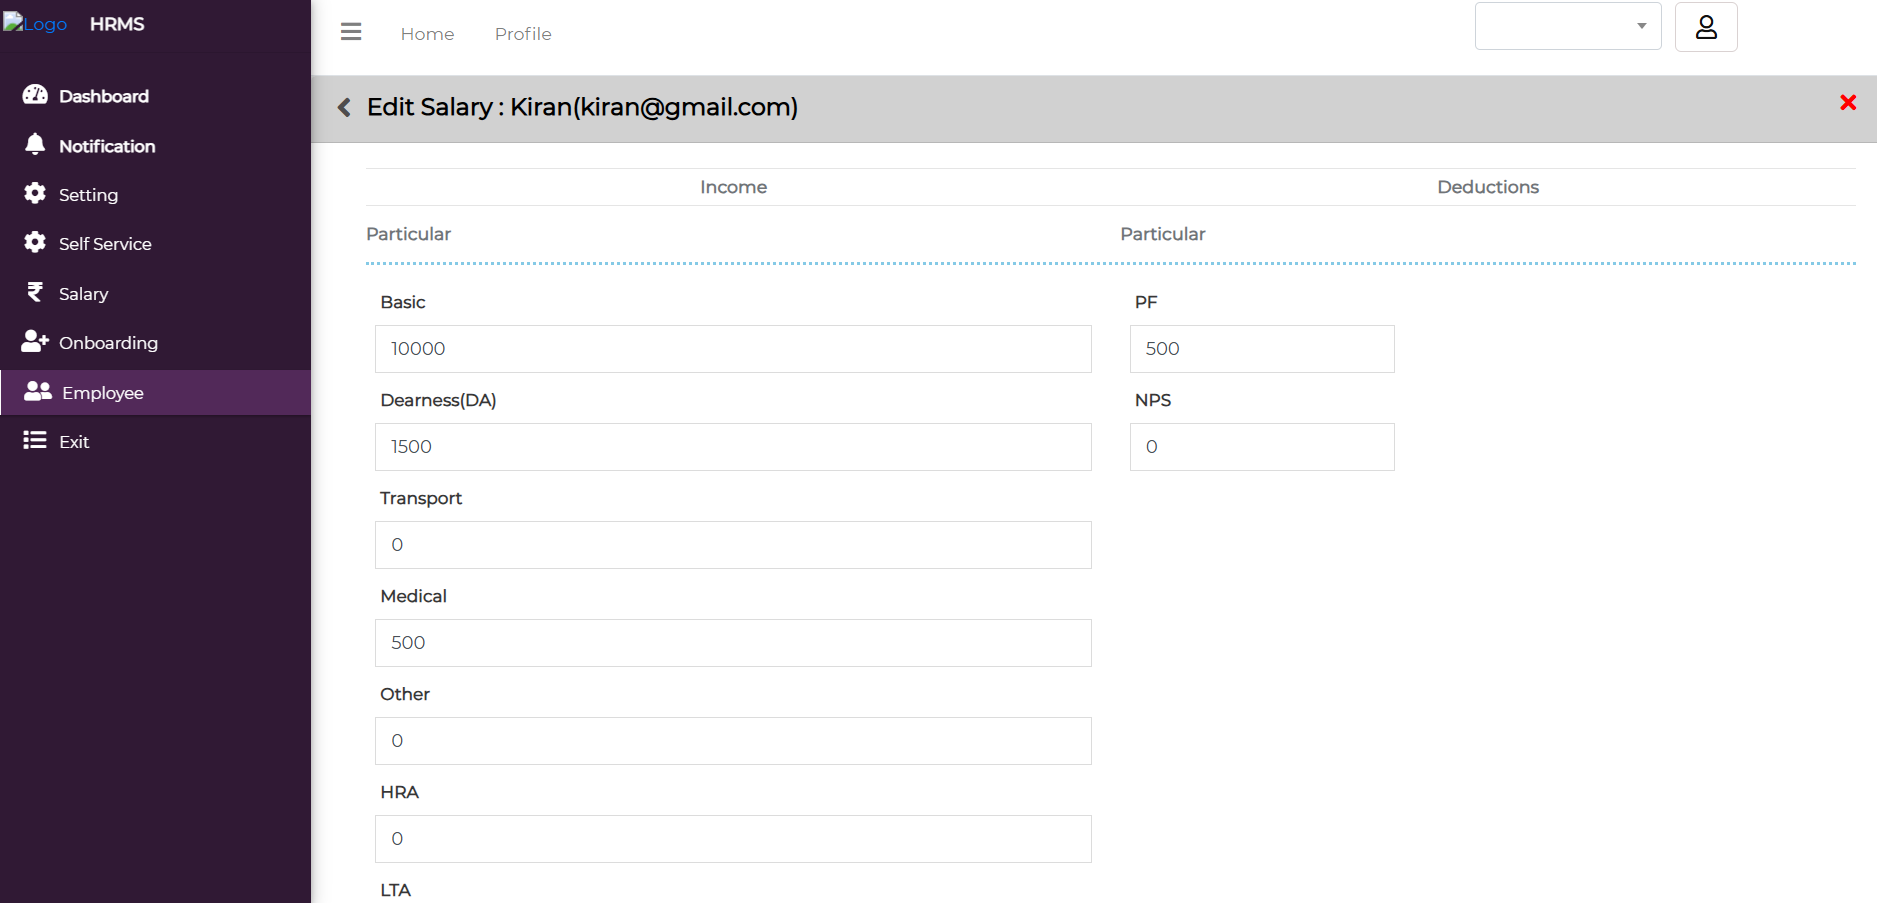Image resolution: width=1877 pixels, height=903 pixels.
Task: Click the Medical income input field
Action: click(x=732, y=643)
